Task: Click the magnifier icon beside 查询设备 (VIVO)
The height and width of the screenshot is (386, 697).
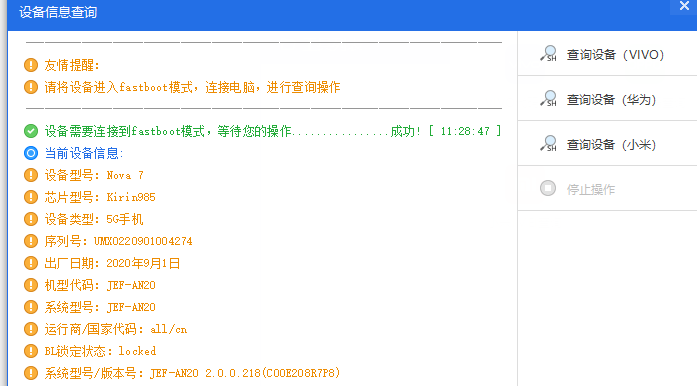Action: (x=549, y=53)
